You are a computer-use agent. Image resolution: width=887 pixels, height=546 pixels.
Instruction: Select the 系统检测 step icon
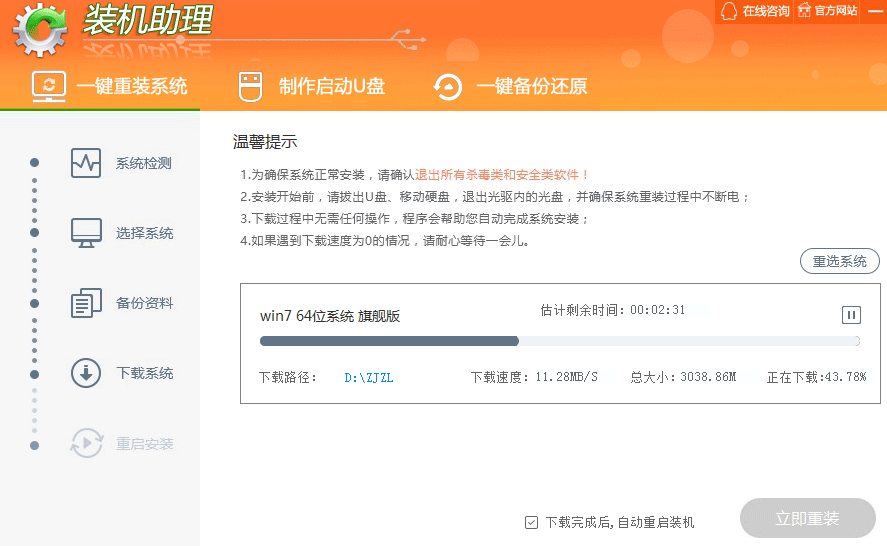pos(86,163)
